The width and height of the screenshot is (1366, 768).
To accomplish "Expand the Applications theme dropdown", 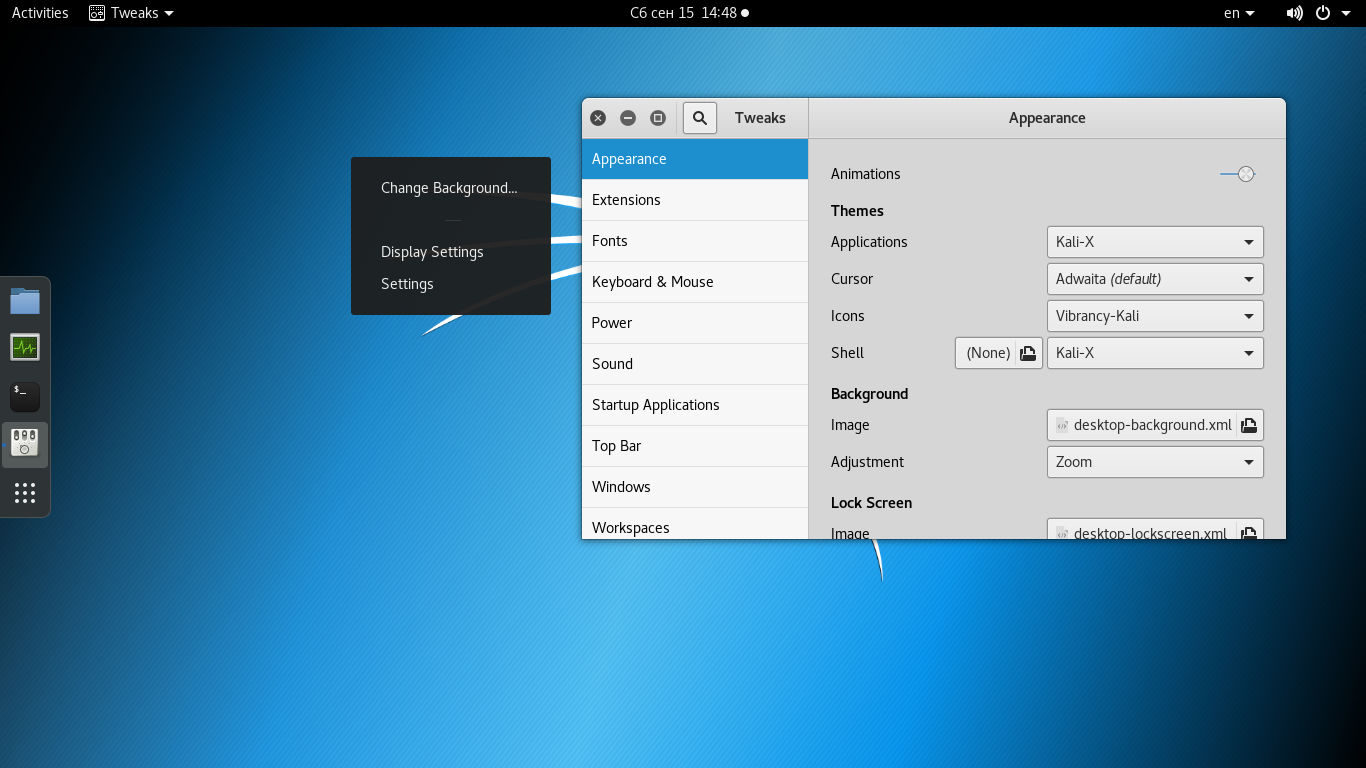I will (1155, 242).
